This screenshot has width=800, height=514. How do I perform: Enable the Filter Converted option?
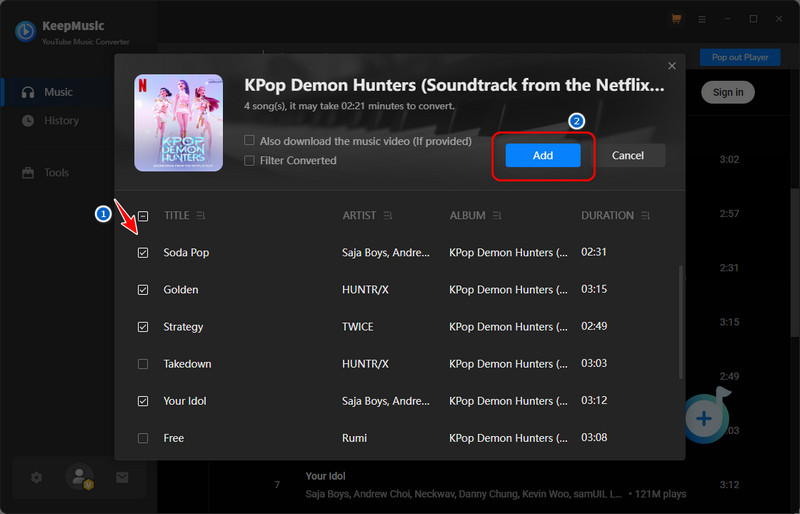(x=249, y=161)
